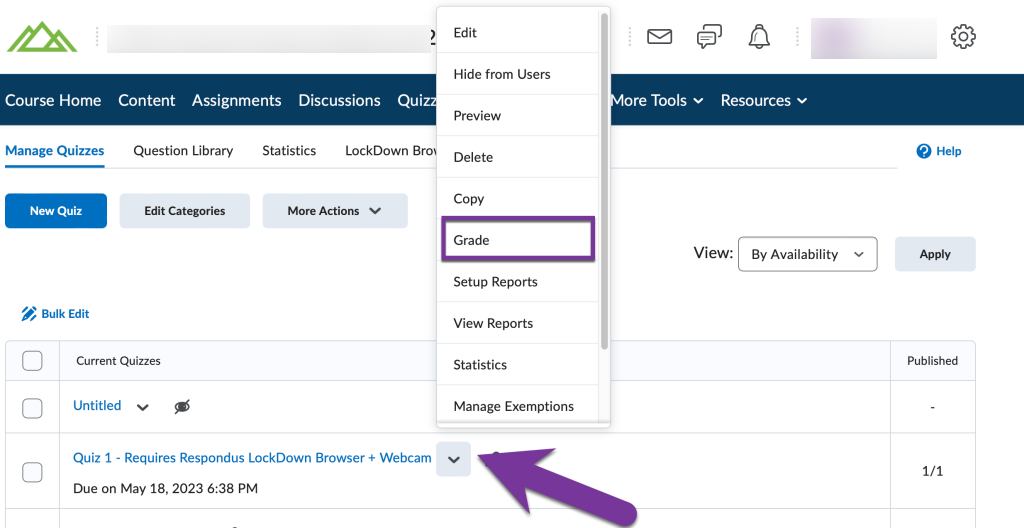Open Quizzes in the navbar
This screenshot has height=528, width=1024.
click(x=417, y=101)
